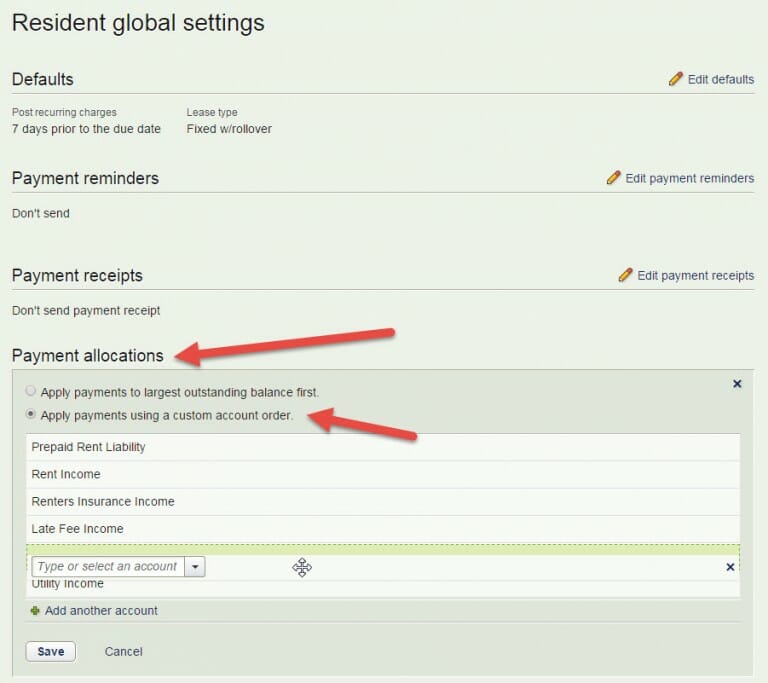The width and height of the screenshot is (768, 683).
Task: Open the Edit payment reminders link
Action: click(x=689, y=178)
